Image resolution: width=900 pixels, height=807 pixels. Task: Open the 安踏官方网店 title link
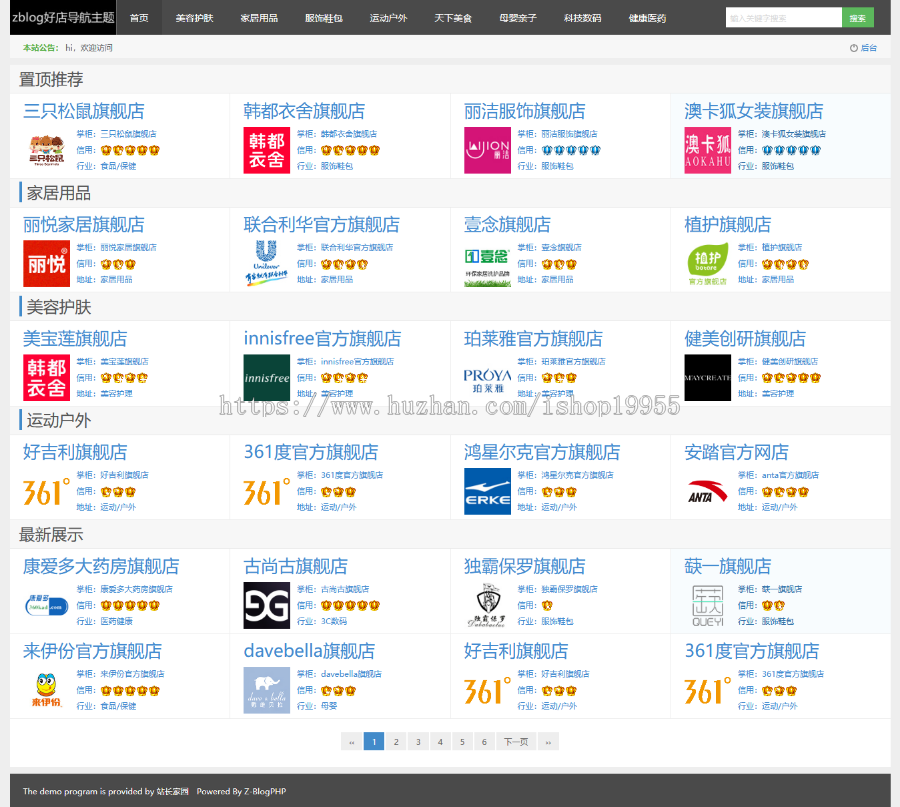pos(736,452)
